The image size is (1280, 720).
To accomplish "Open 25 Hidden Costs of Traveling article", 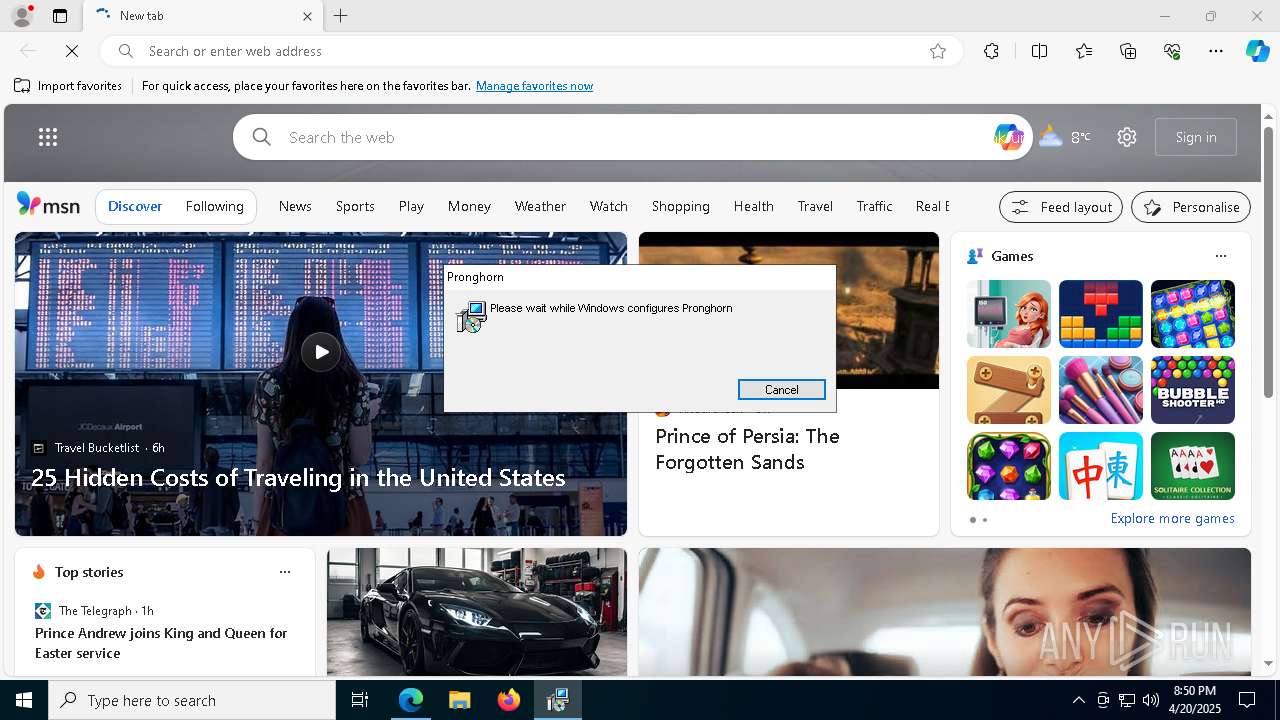I will click(298, 477).
